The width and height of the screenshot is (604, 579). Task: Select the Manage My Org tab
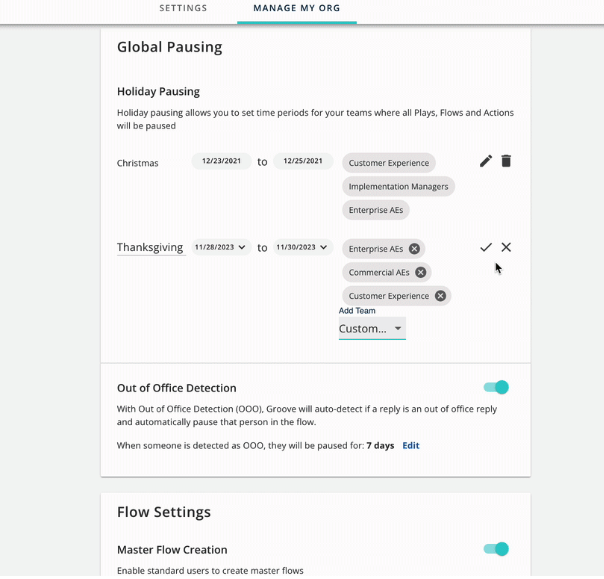click(297, 8)
